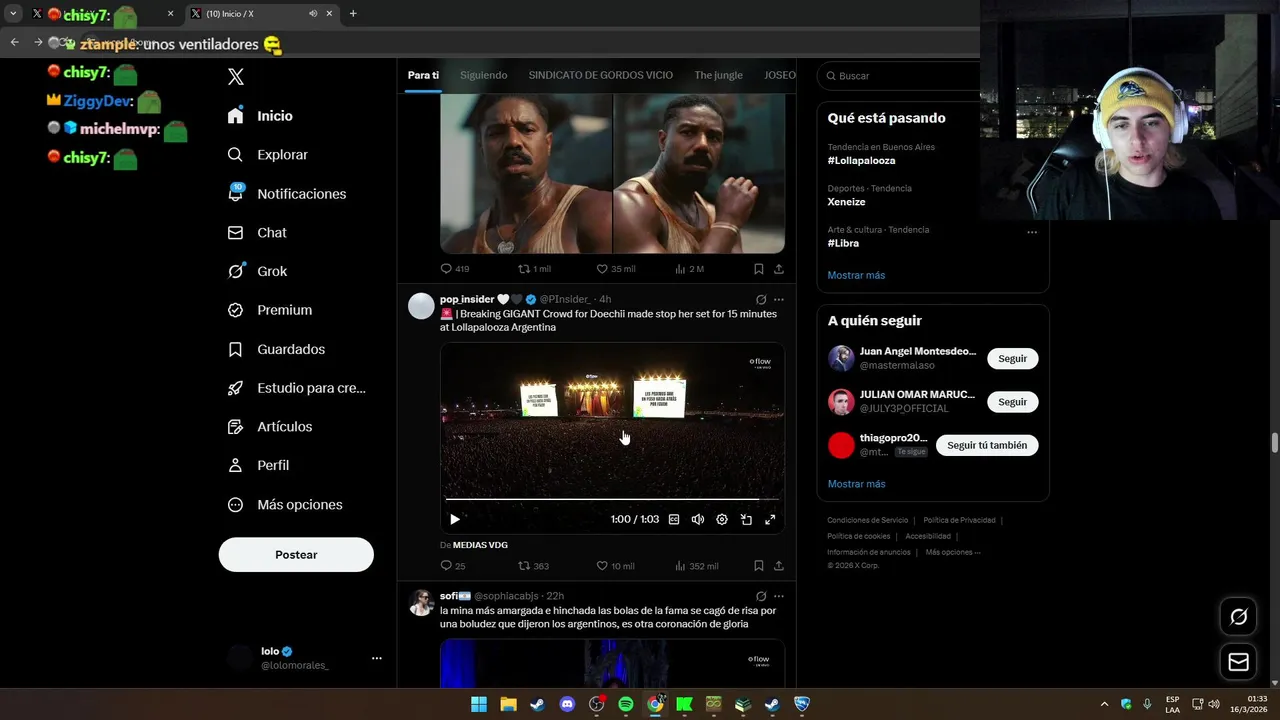Share the pop_insider post

coord(779,566)
